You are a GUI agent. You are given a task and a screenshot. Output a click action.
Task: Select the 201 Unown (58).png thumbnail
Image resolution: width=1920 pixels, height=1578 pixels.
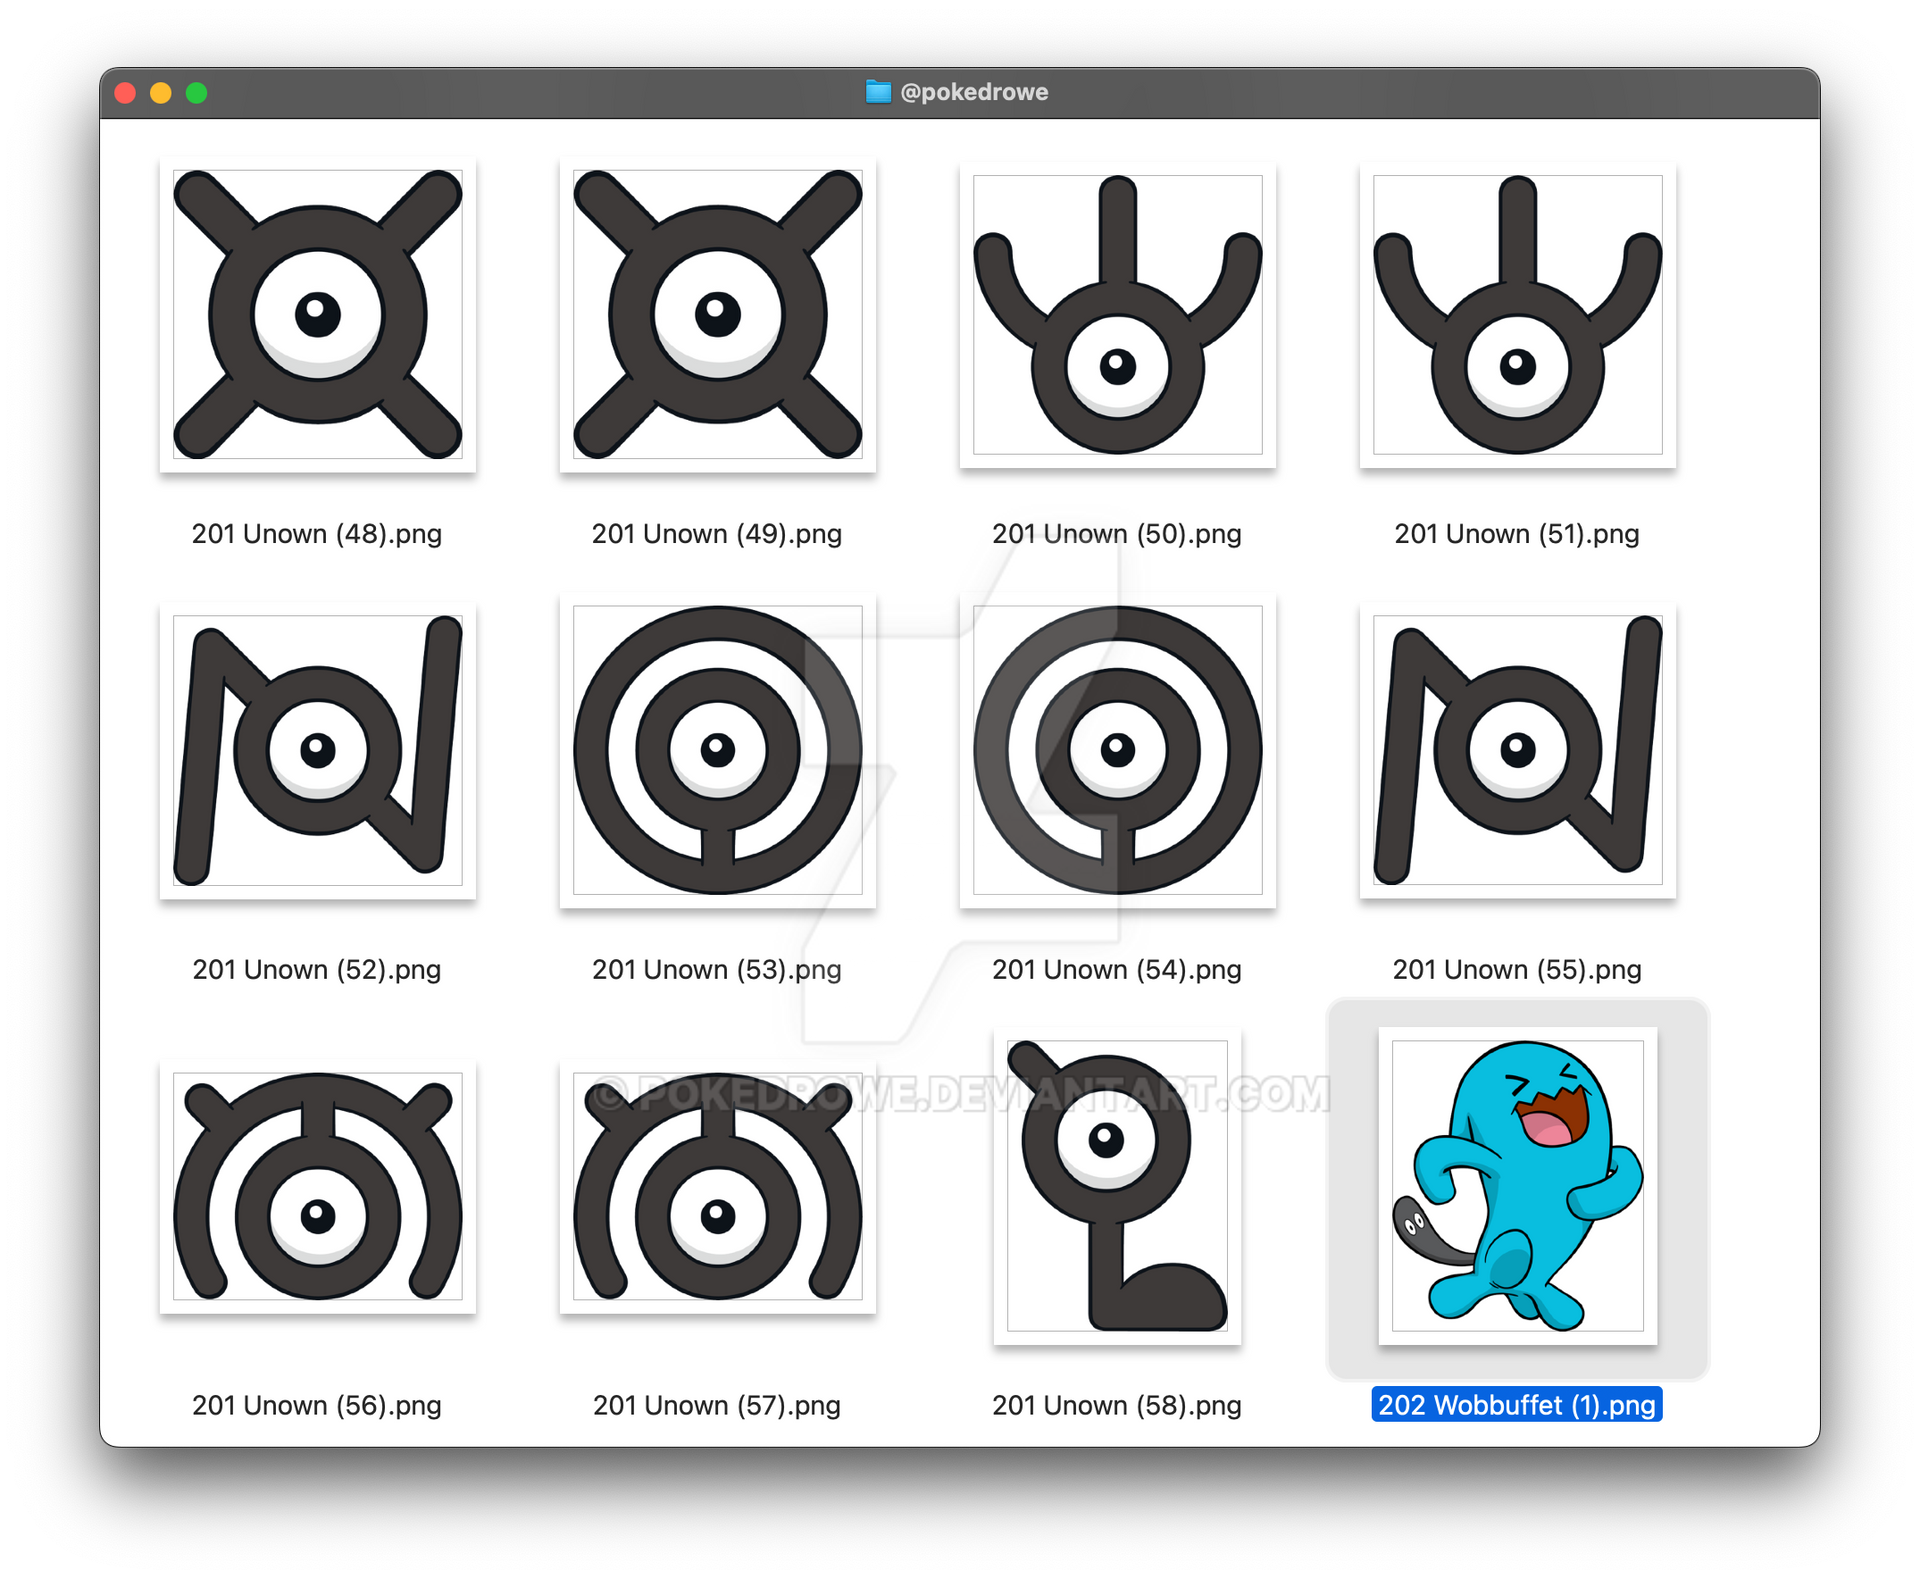pos(1117,1186)
